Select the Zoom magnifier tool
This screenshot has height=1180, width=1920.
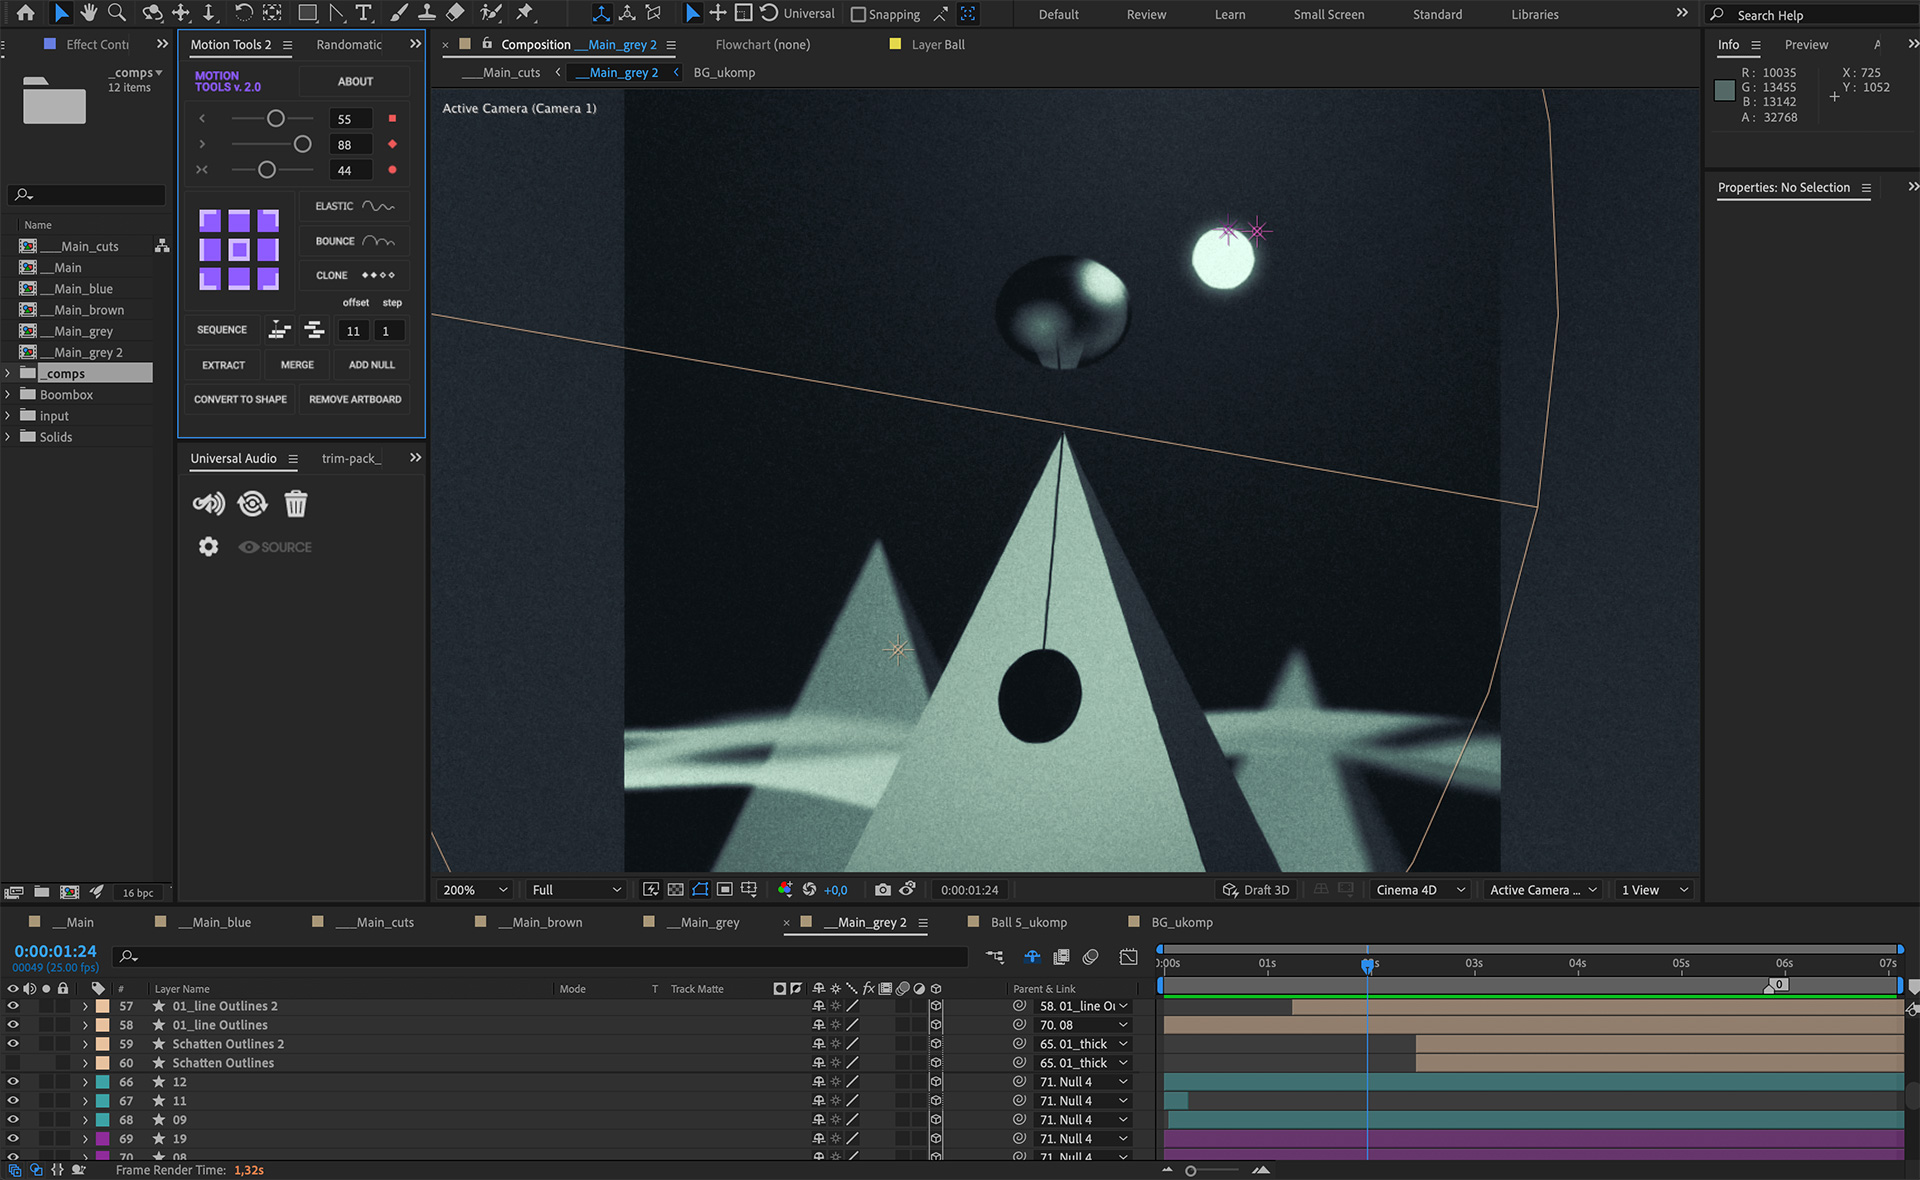pyautogui.click(x=117, y=13)
